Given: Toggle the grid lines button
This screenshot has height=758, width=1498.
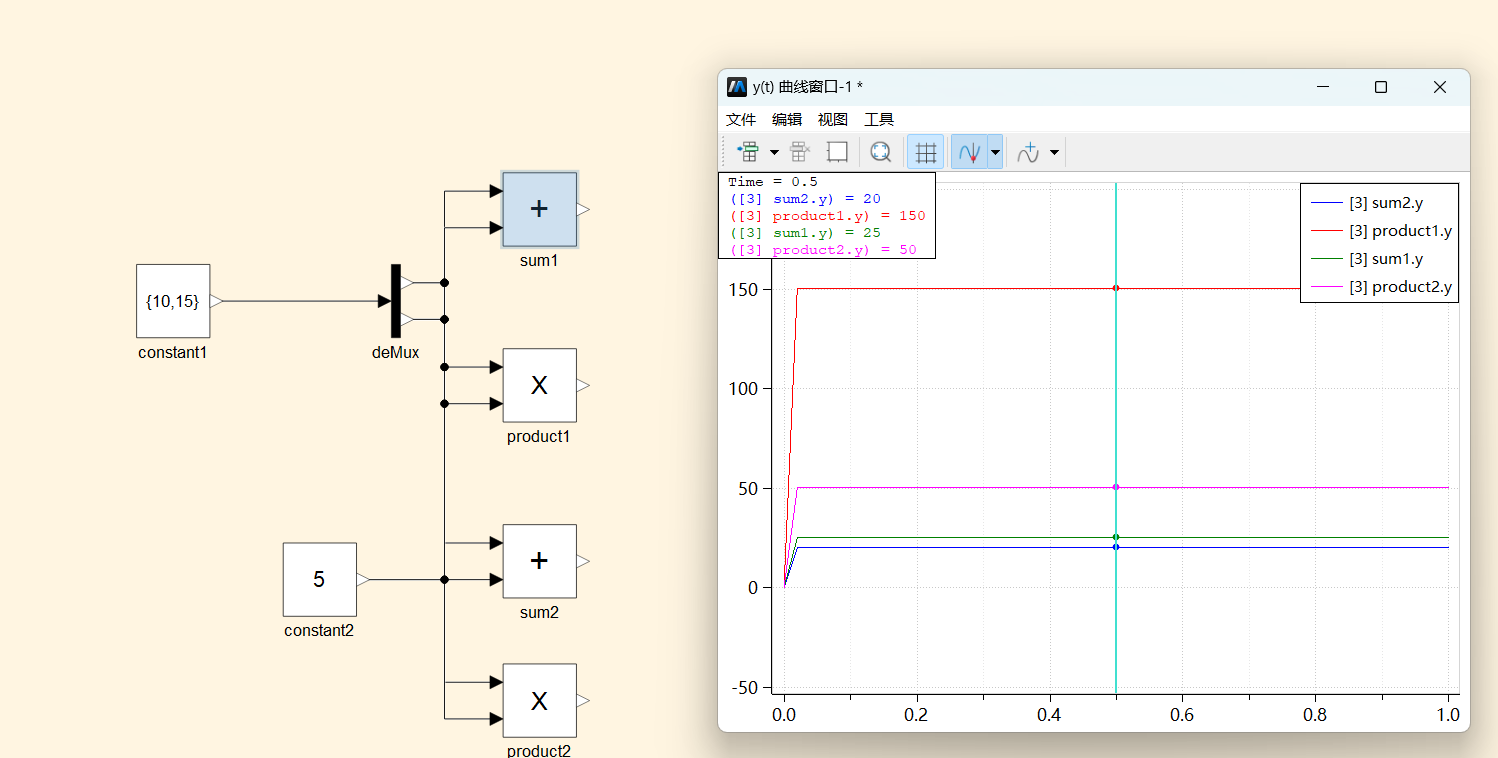Looking at the screenshot, I should coord(926,152).
